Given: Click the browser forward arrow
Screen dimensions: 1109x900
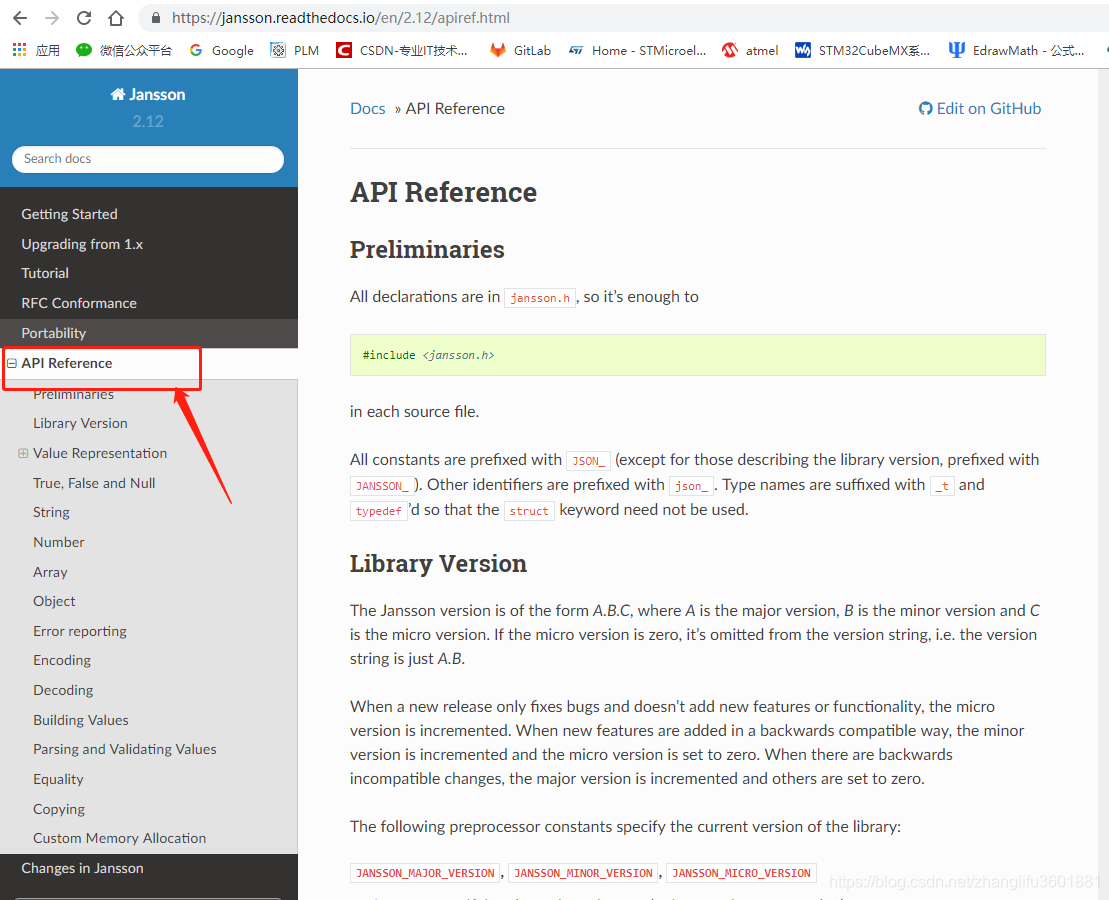Looking at the screenshot, I should [52, 18].
